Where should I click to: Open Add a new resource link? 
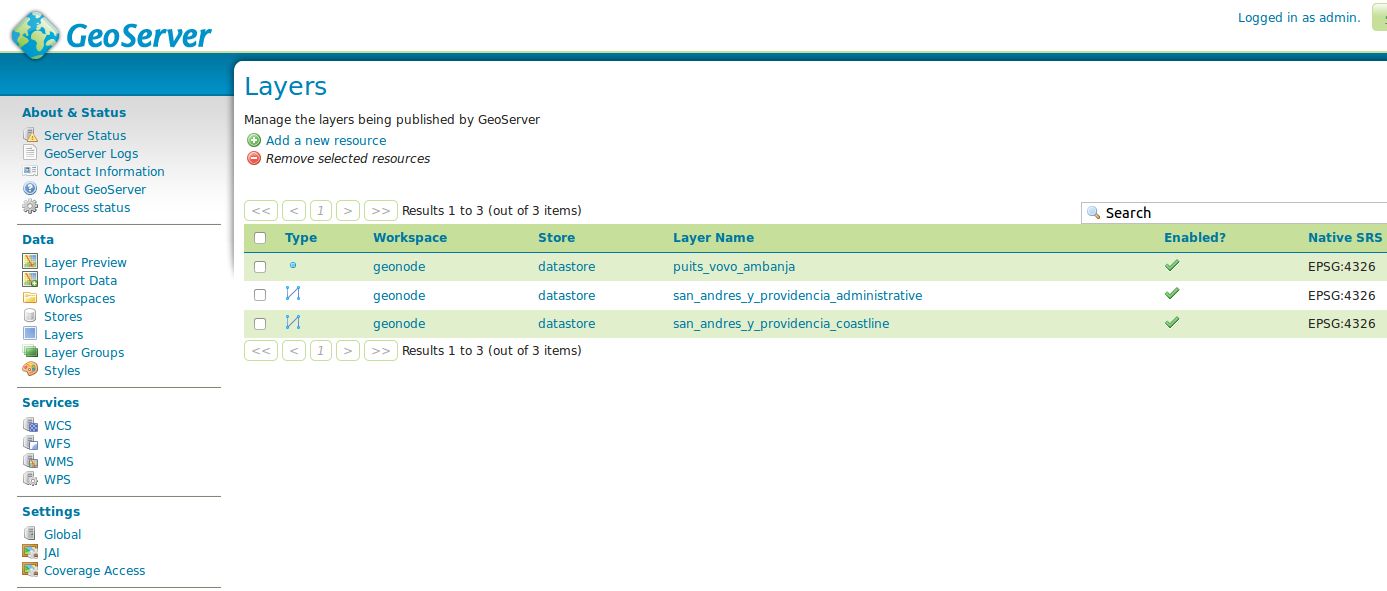point(326,141)
